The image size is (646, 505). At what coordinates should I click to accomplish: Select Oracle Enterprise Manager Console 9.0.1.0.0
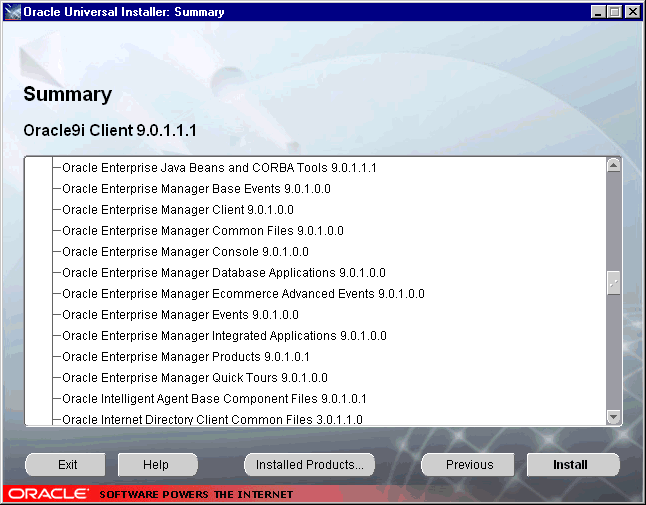click(x=185, y=252)
